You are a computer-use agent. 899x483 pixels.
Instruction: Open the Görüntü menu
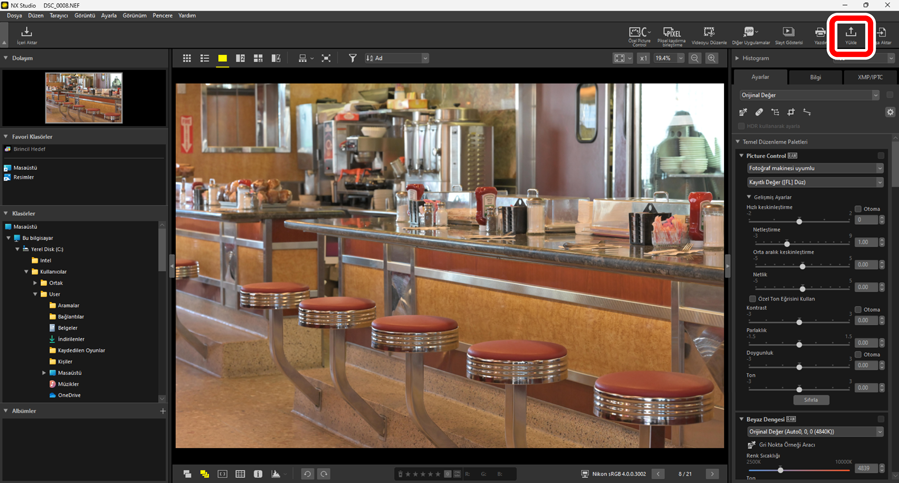point(84,16)
